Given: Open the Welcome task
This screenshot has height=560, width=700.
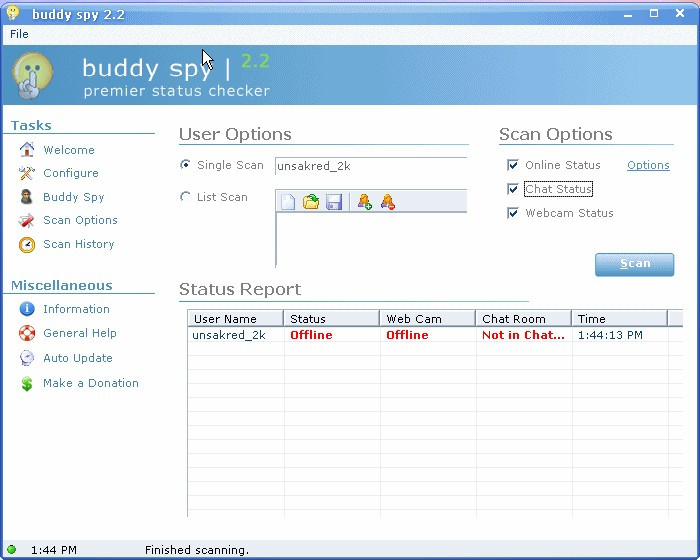Looking at the screenshot, I should click(69, 150).
